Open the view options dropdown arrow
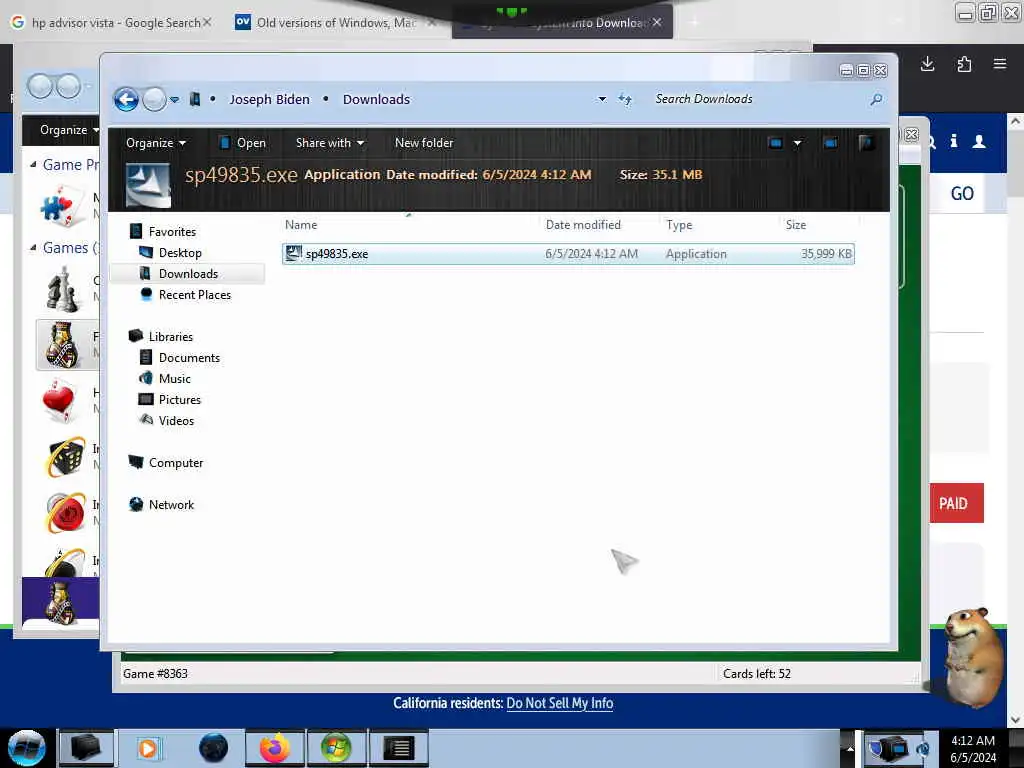 [x=797, y=142]
